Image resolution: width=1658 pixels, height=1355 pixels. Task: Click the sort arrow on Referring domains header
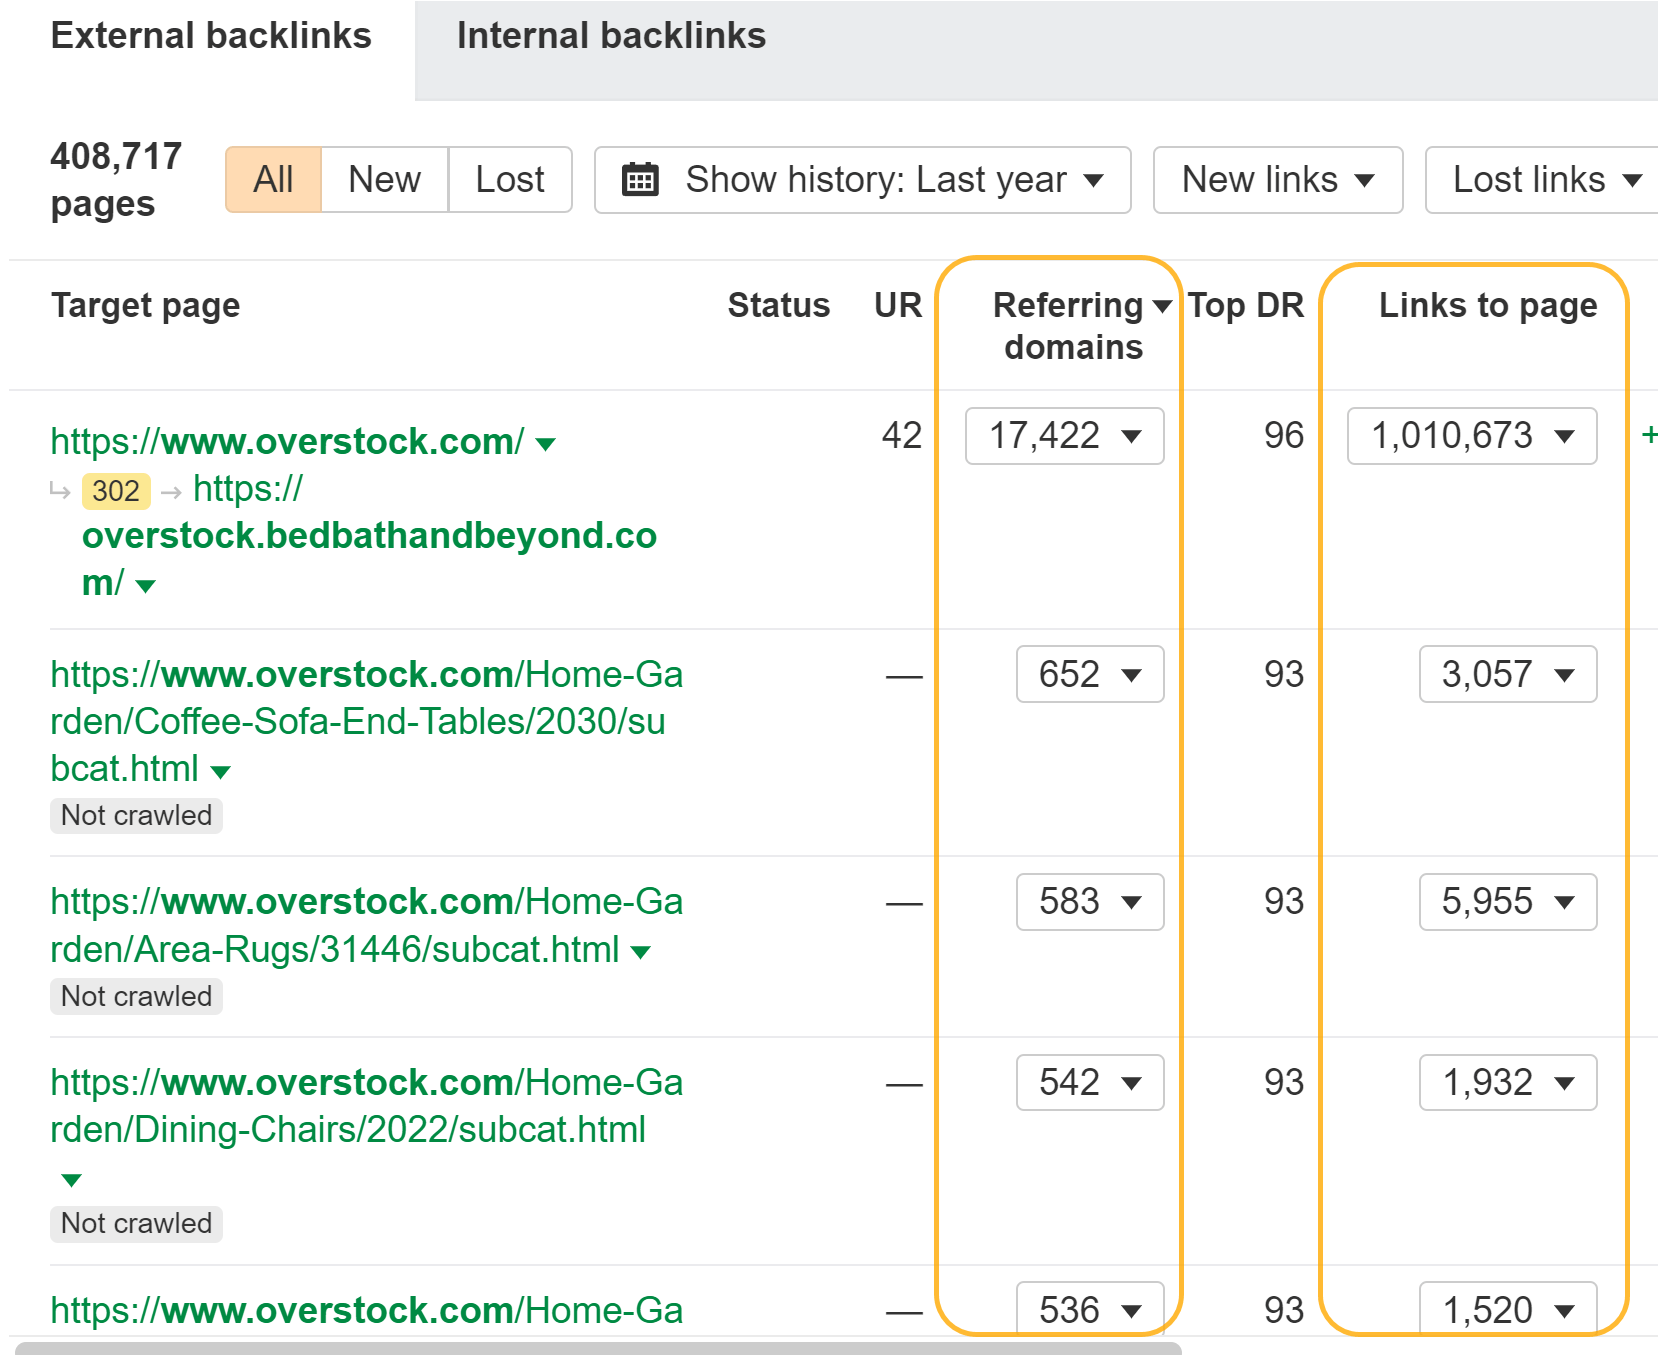(1163, 305)
